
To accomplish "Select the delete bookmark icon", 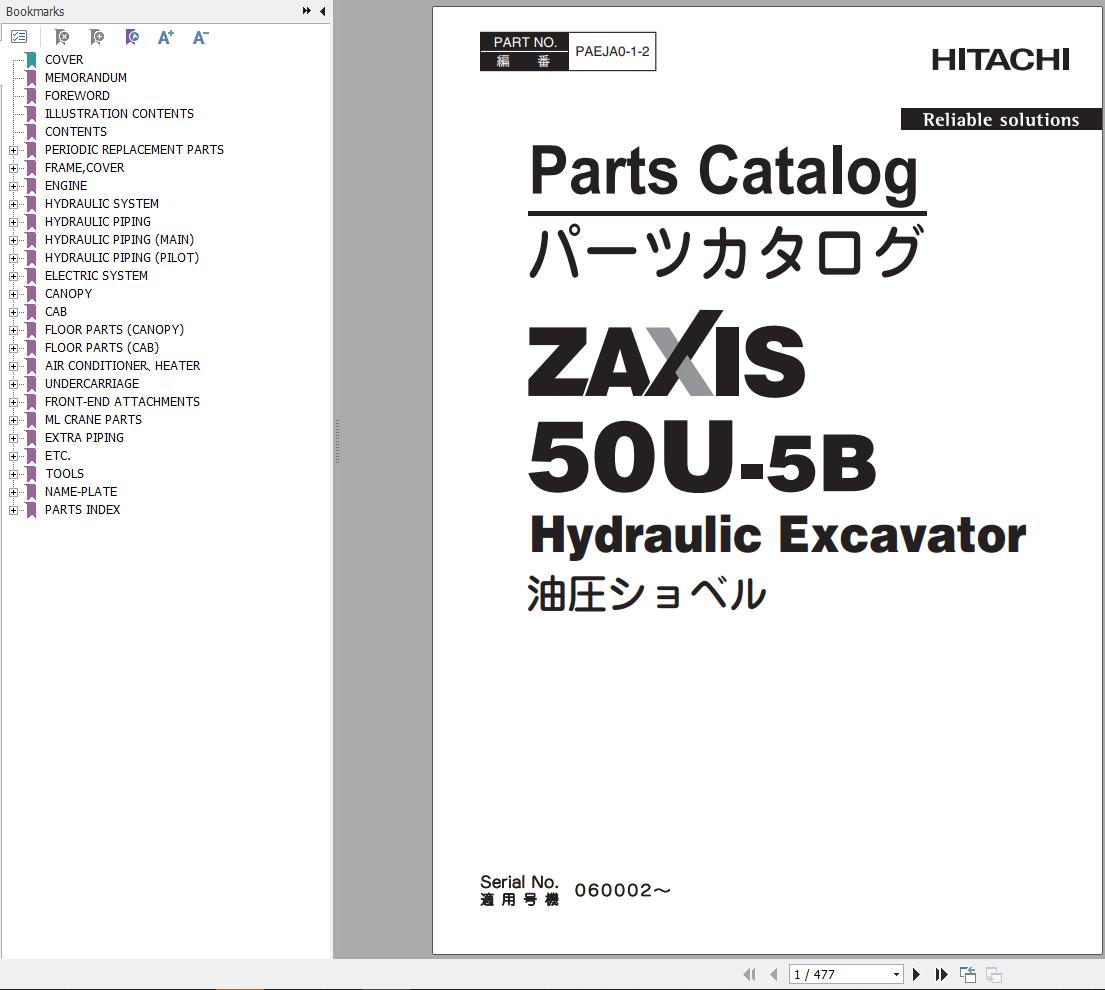I will coord(60,37).
